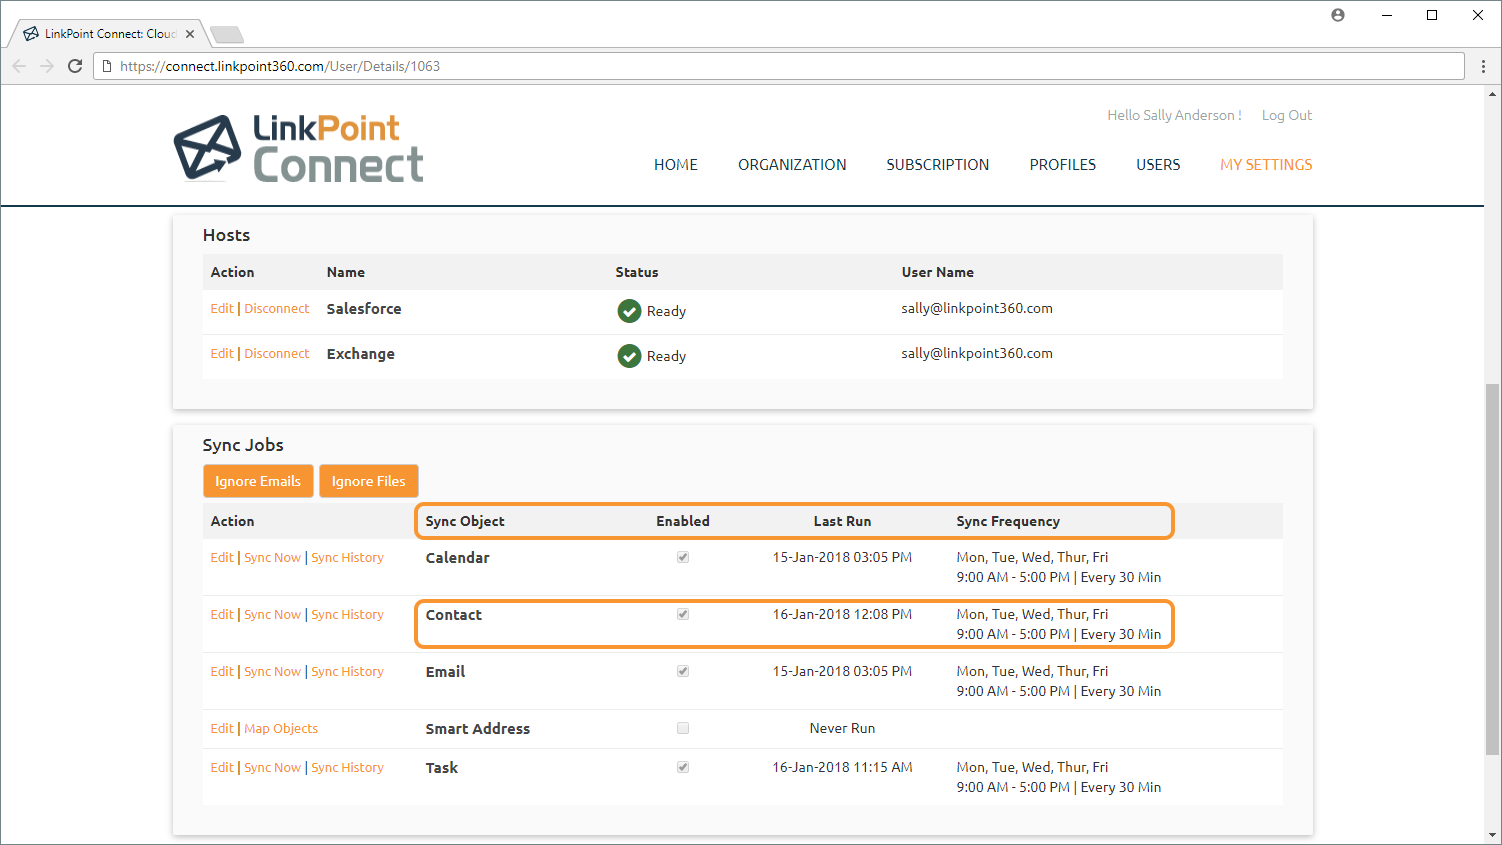Open the Chrome three-dot menu
Viewport: 1502px width, 845px height.
coord(1483,66)
